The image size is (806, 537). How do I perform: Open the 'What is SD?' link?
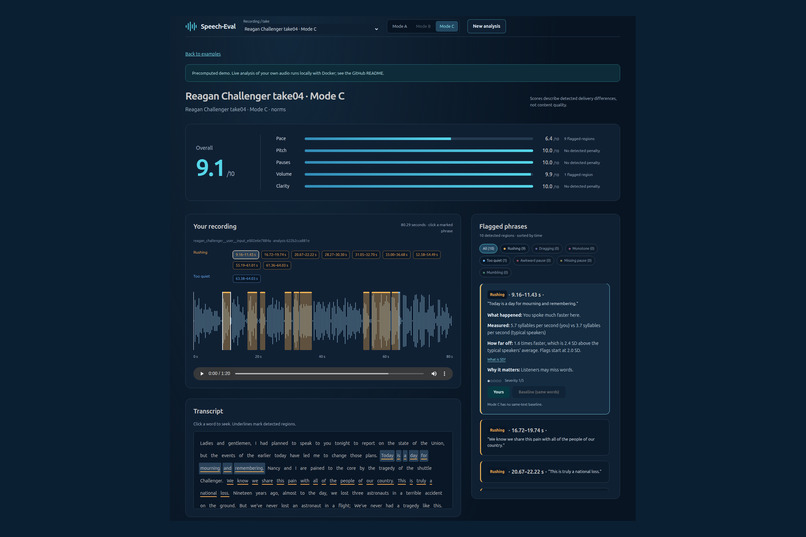[496, 360]
